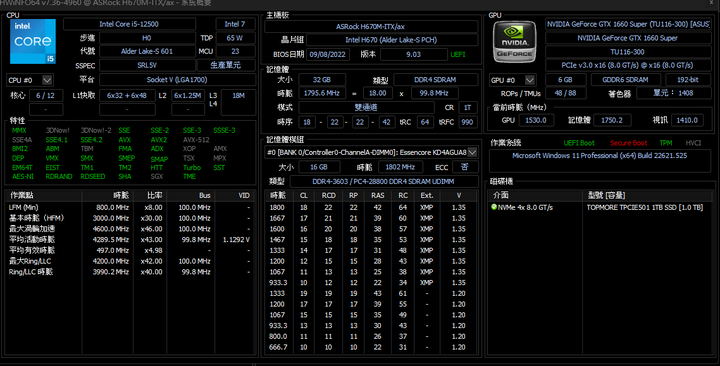Viewport: 720px width, 366px height.
Task: Click the NVIDIA GeForce GTX 1660 Super name field
Action: [x=627, y=38]
